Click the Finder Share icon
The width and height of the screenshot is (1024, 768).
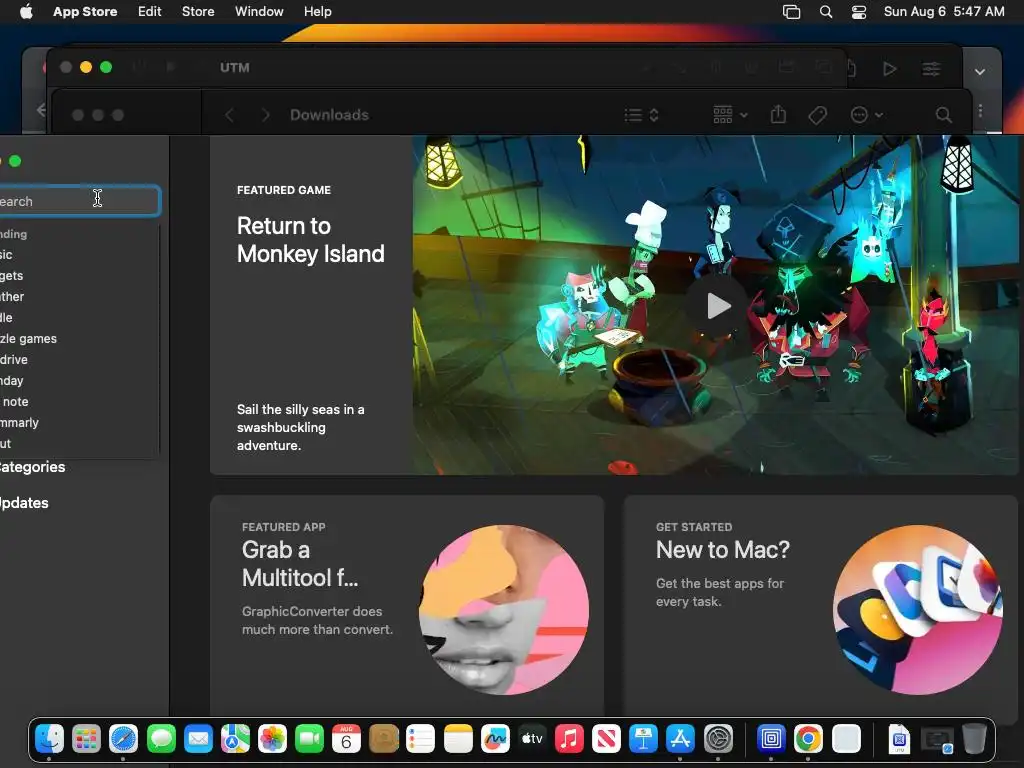778,115
